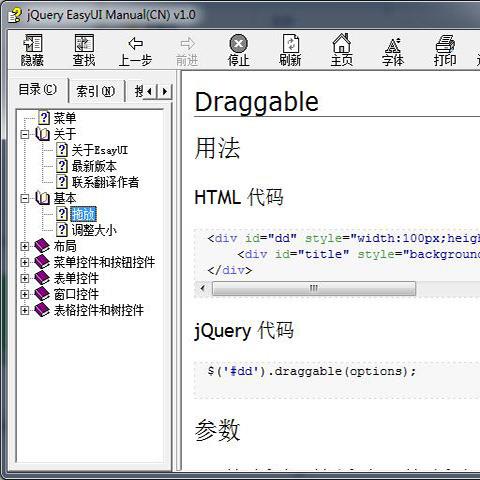Click the 打印 (Print) toolbar icon
480x480 pixels.
point(445,50)
